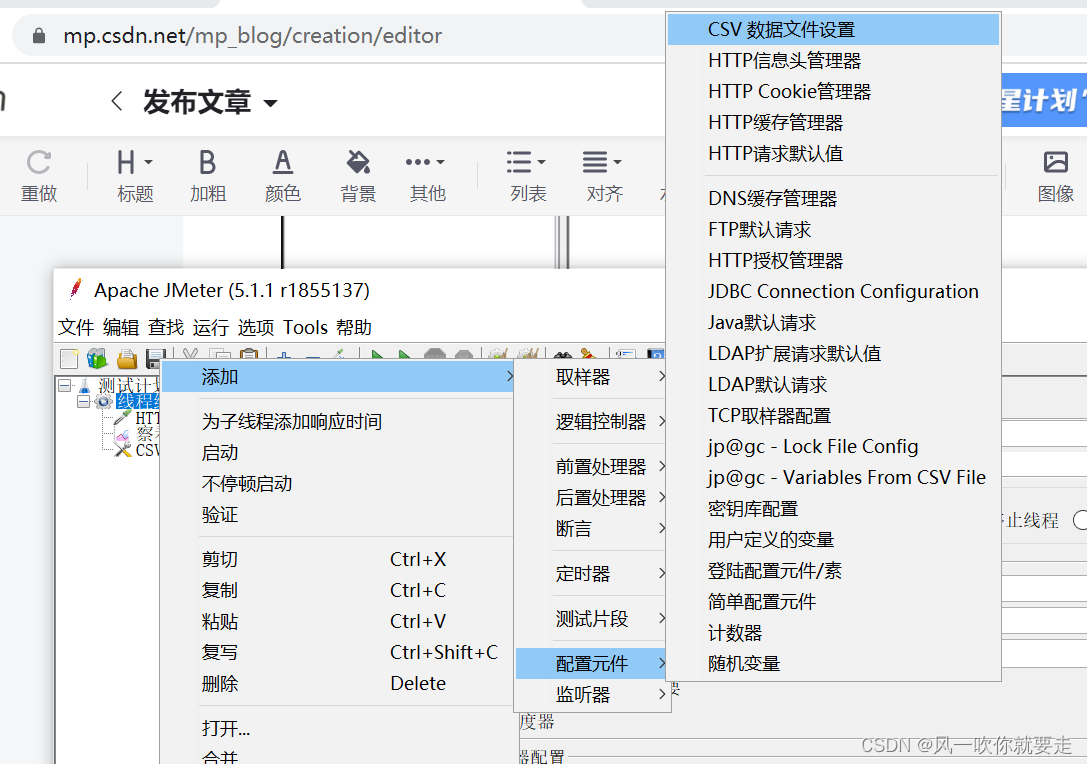Click the site lock icon in address bar

point(39,36)
